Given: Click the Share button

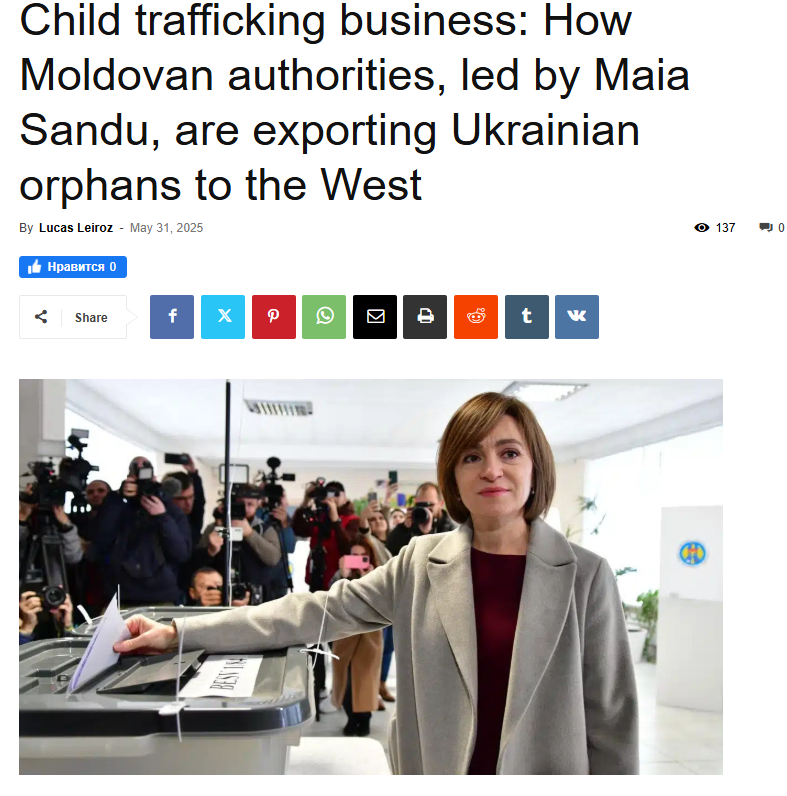Looking at the screenshot, I should click(x=73, y=317).
